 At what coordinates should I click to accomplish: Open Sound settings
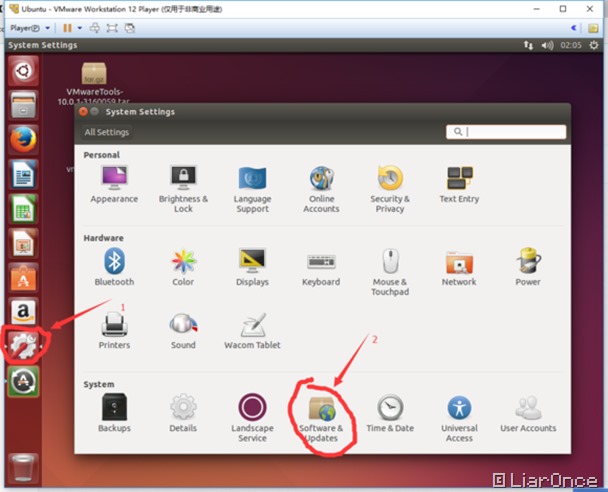183,331
